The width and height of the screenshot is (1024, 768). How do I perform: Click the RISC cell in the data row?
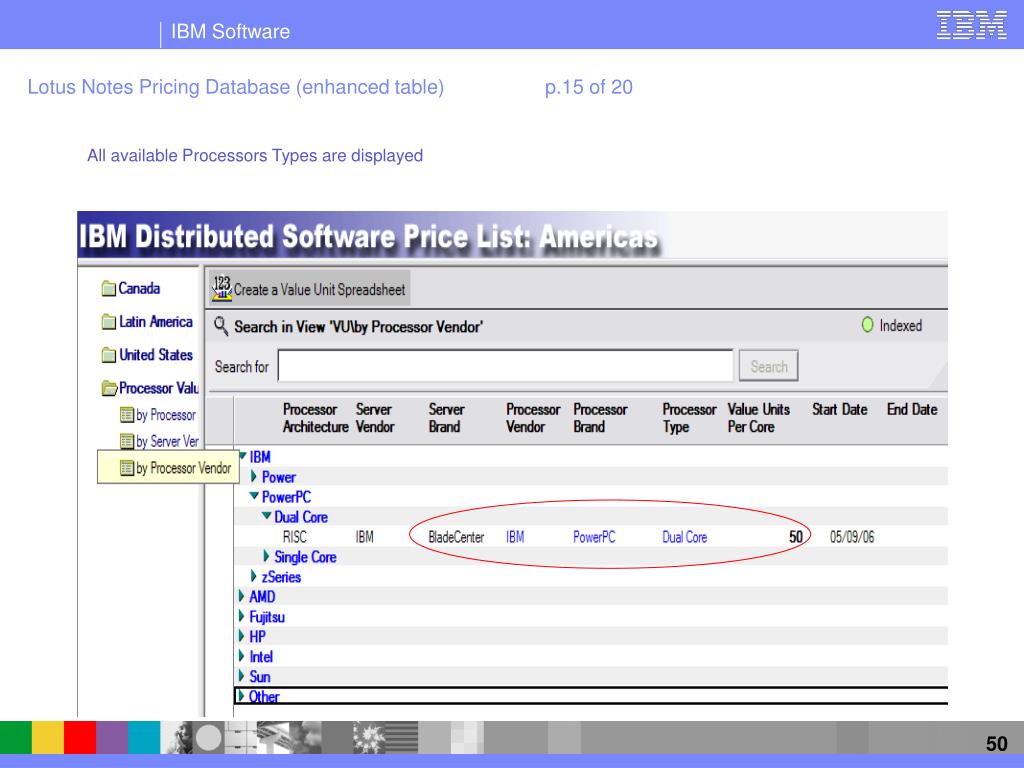pyautogui.click(x=295, y=537)
